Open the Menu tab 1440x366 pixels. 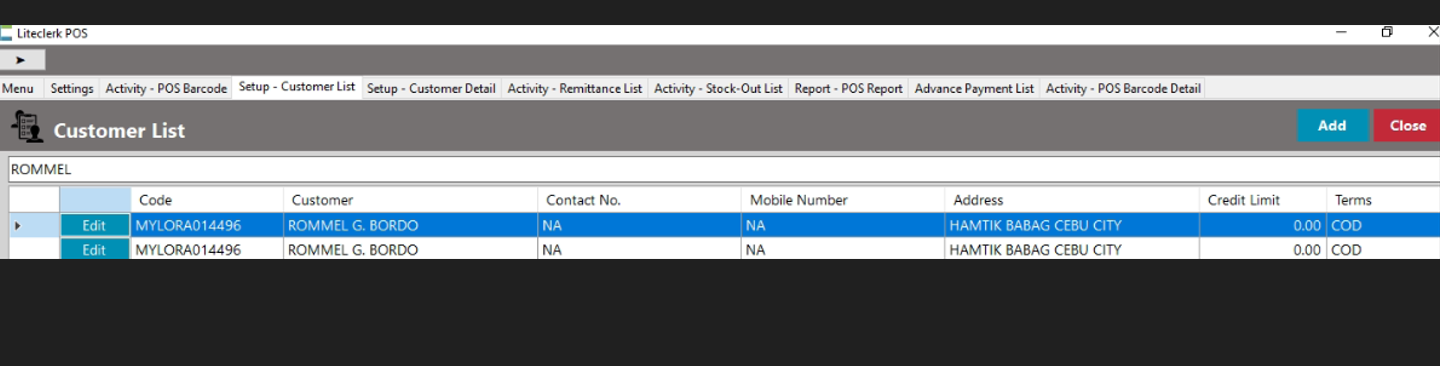[18, 88]
